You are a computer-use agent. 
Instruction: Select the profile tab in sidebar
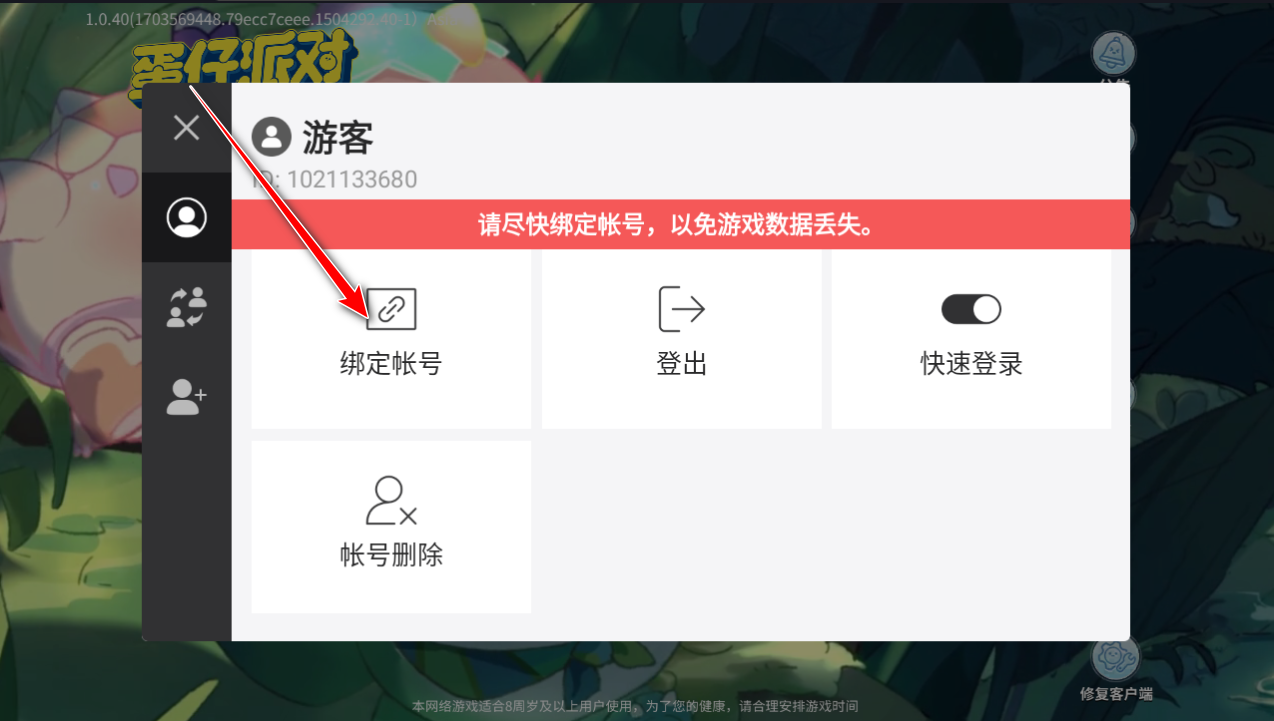click(x=186, y=218)
